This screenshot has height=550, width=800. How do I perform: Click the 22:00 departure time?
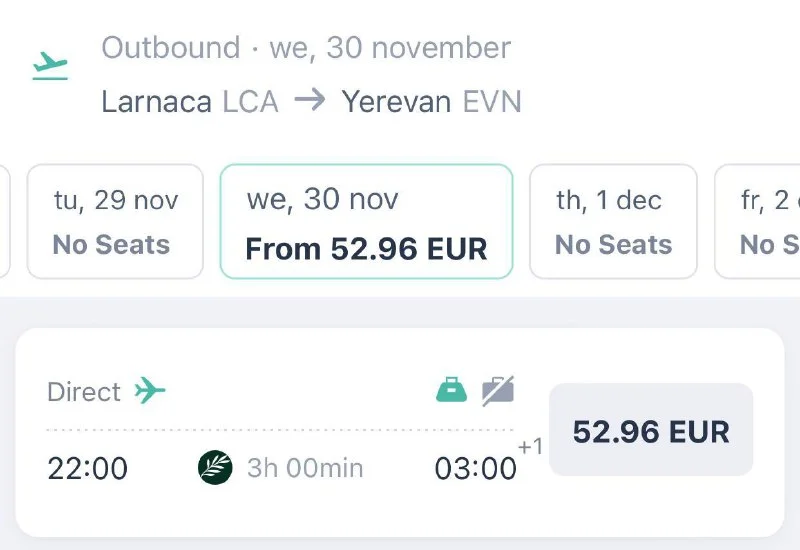click(88, 468)
